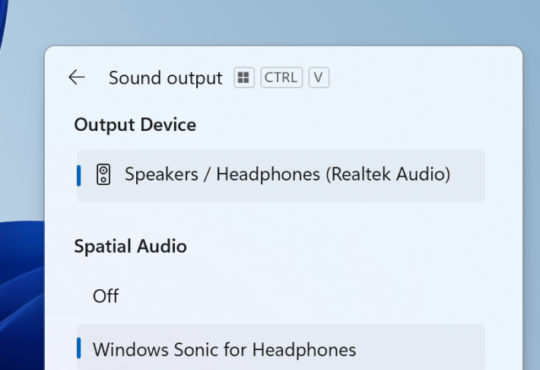This screenshot has width=540, height=370.
Task: Click blue selection bar beside Speakers device
Action: pyautogui.click(x=79, y=175)
